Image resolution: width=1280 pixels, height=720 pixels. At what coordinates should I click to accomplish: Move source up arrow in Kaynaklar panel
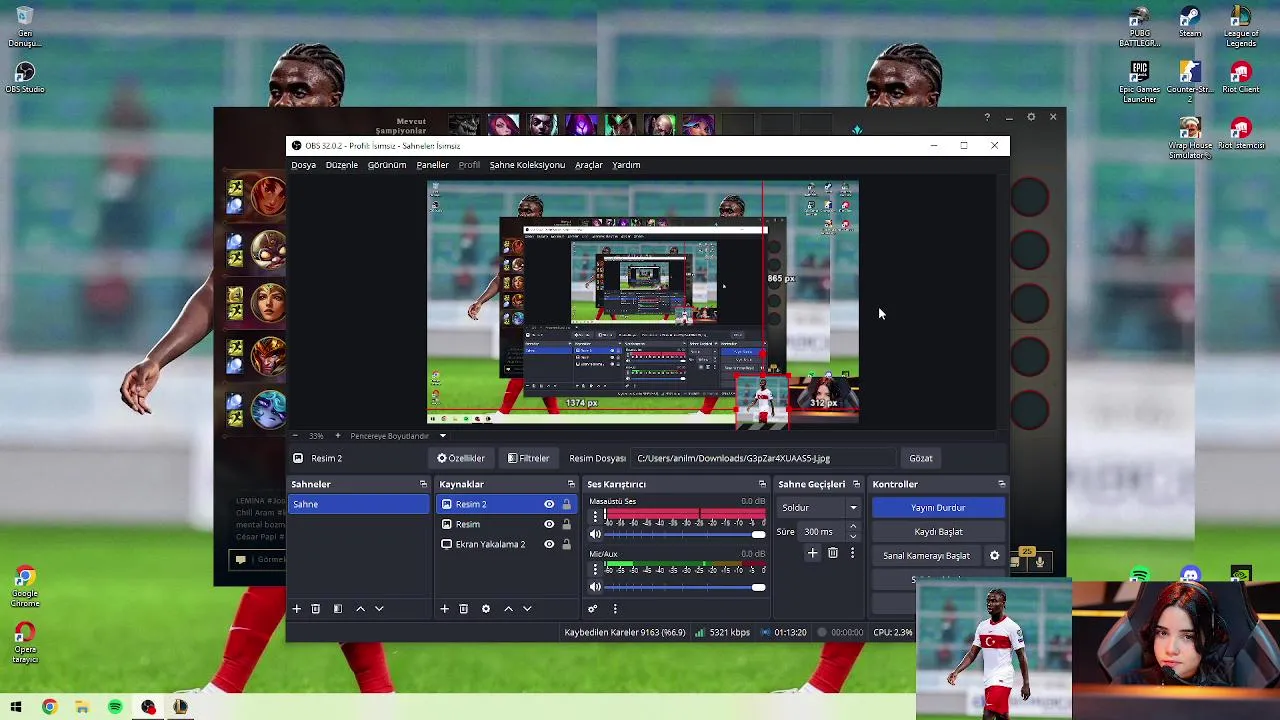coord(508,608)
